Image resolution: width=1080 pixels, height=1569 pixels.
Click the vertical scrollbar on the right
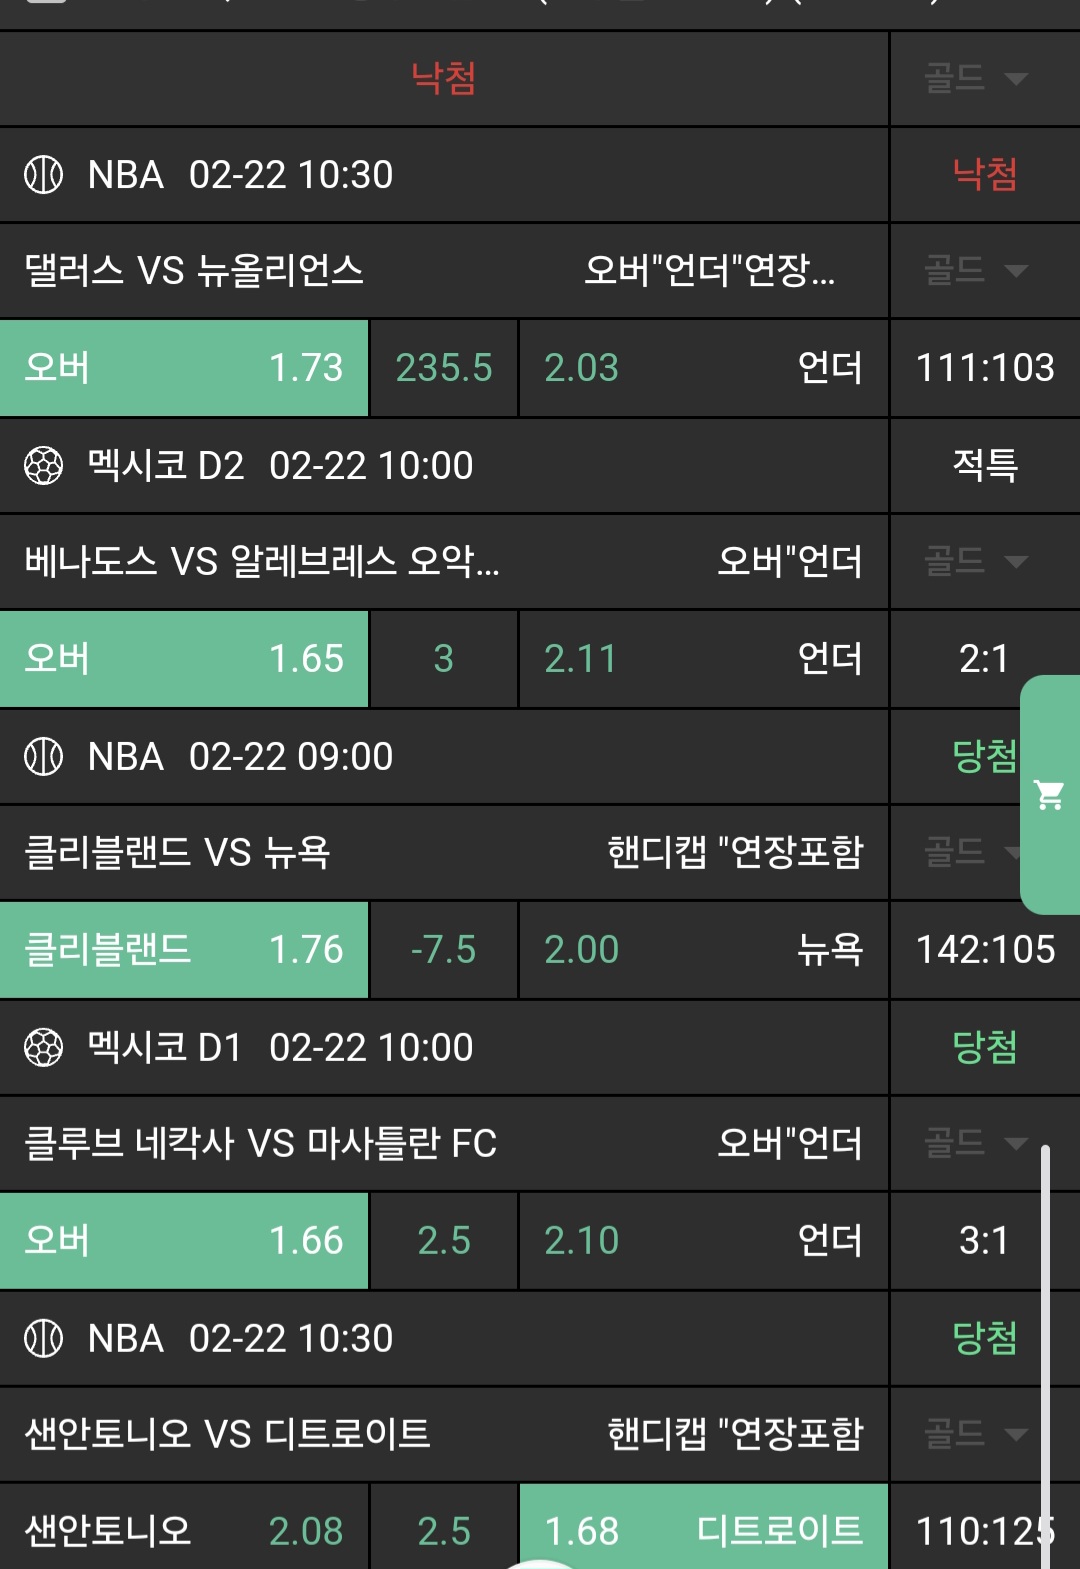point(1045,1350)
